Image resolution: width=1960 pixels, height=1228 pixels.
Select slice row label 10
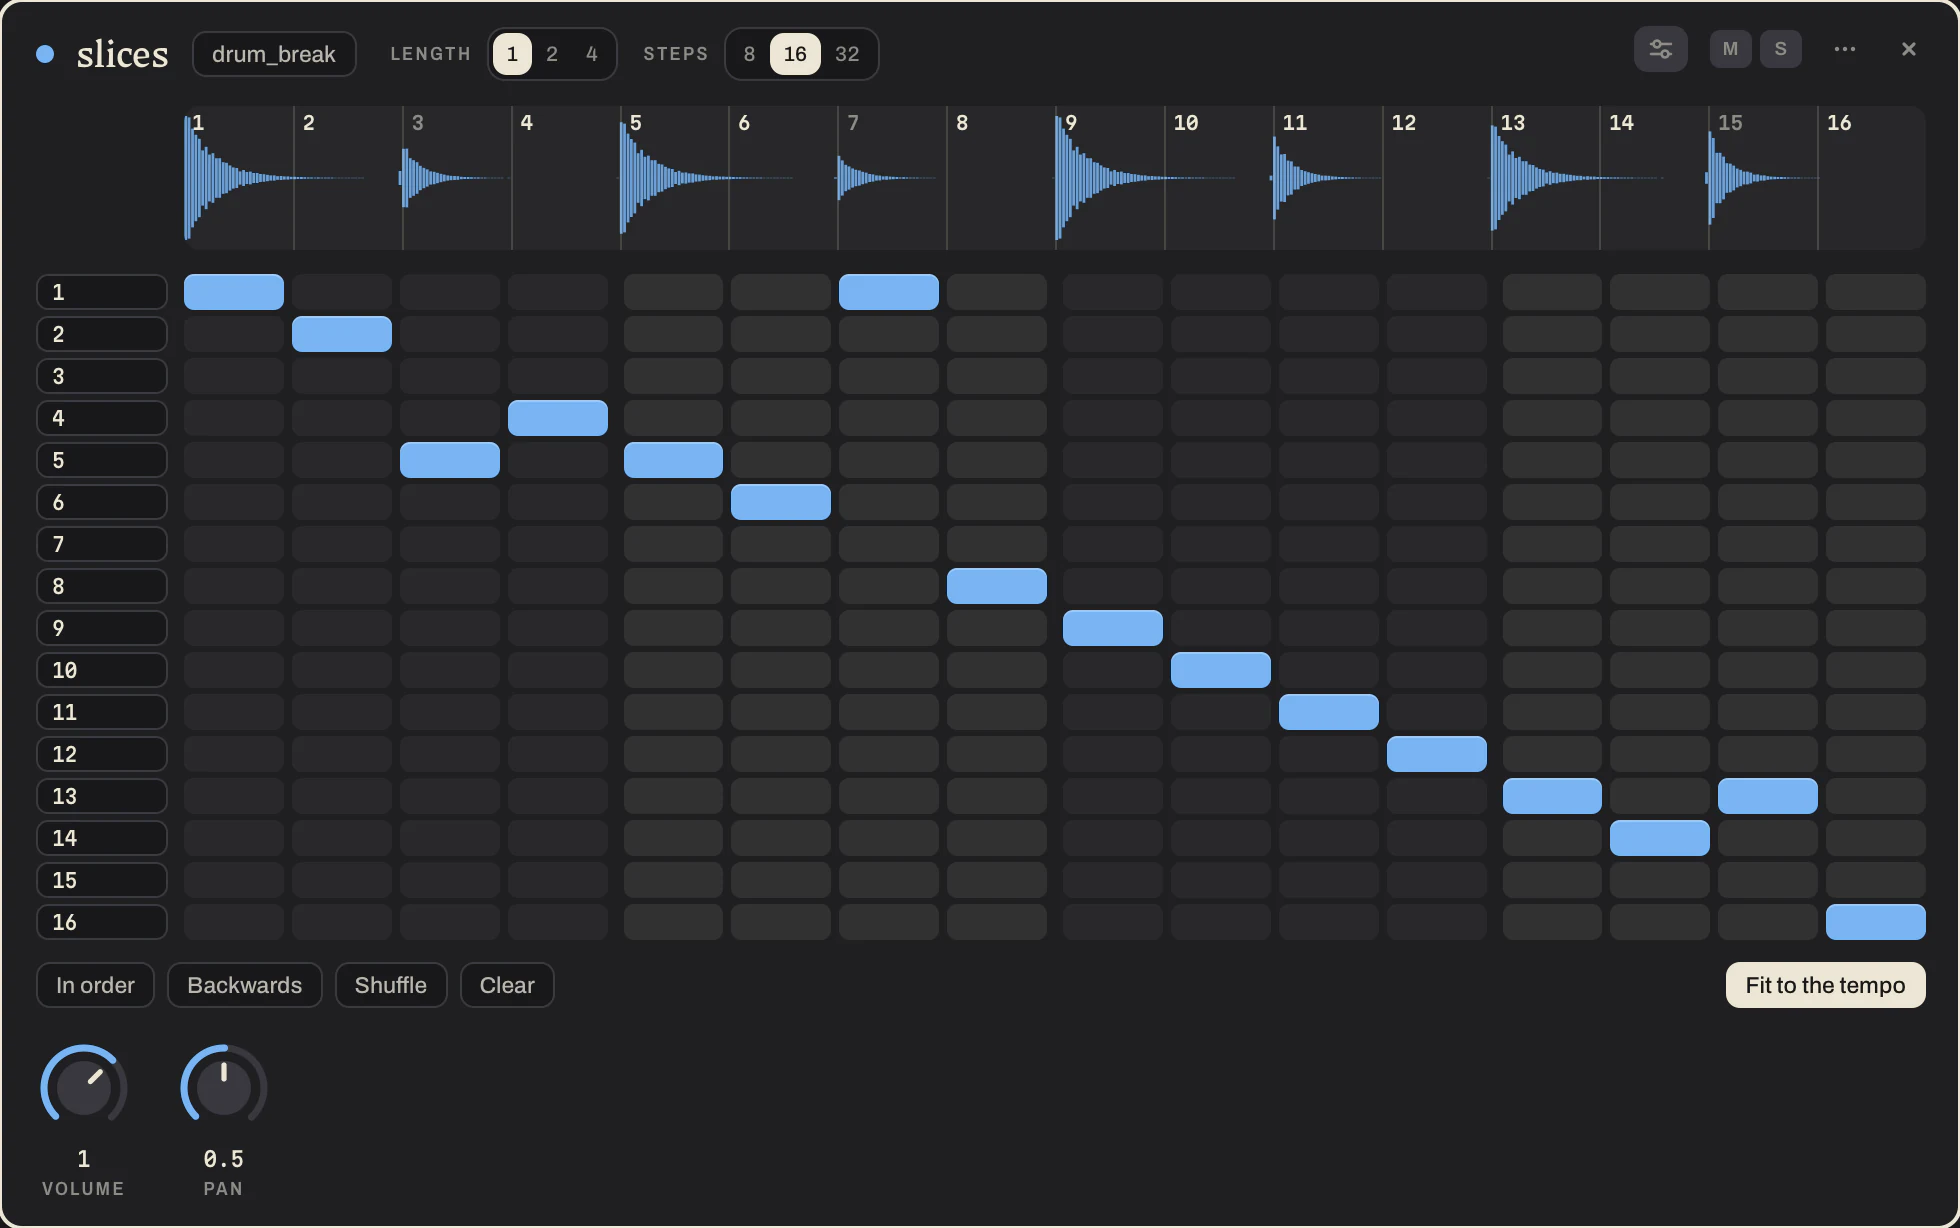[102, 670]
